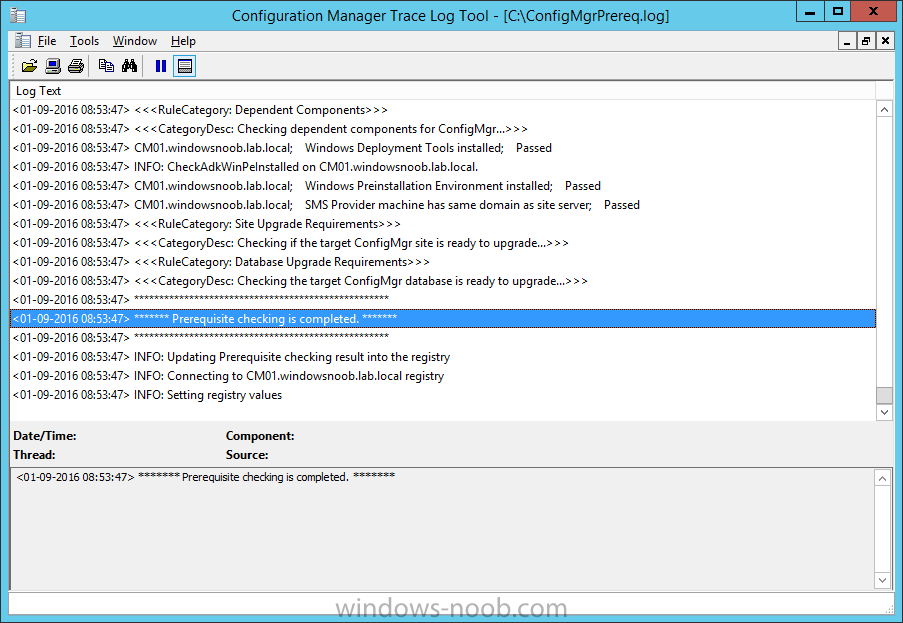Close the inner ConfigMgrPrereq.log document
This screenshot has width=903, height=623.
click(x=885, y=41)
